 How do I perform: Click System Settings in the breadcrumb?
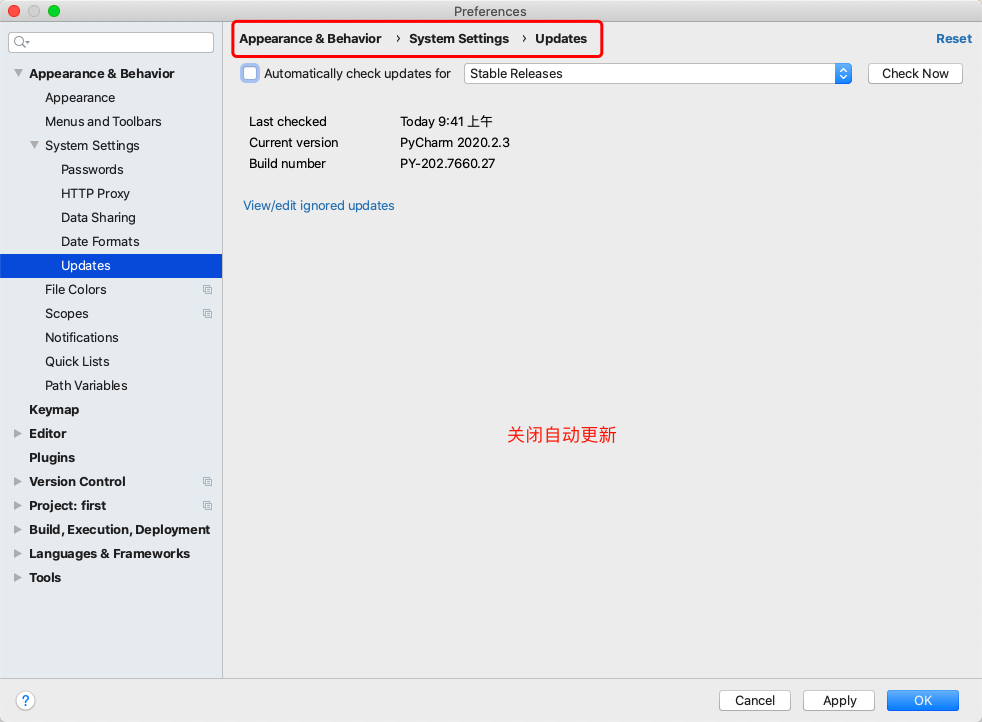tap(459, 39)
